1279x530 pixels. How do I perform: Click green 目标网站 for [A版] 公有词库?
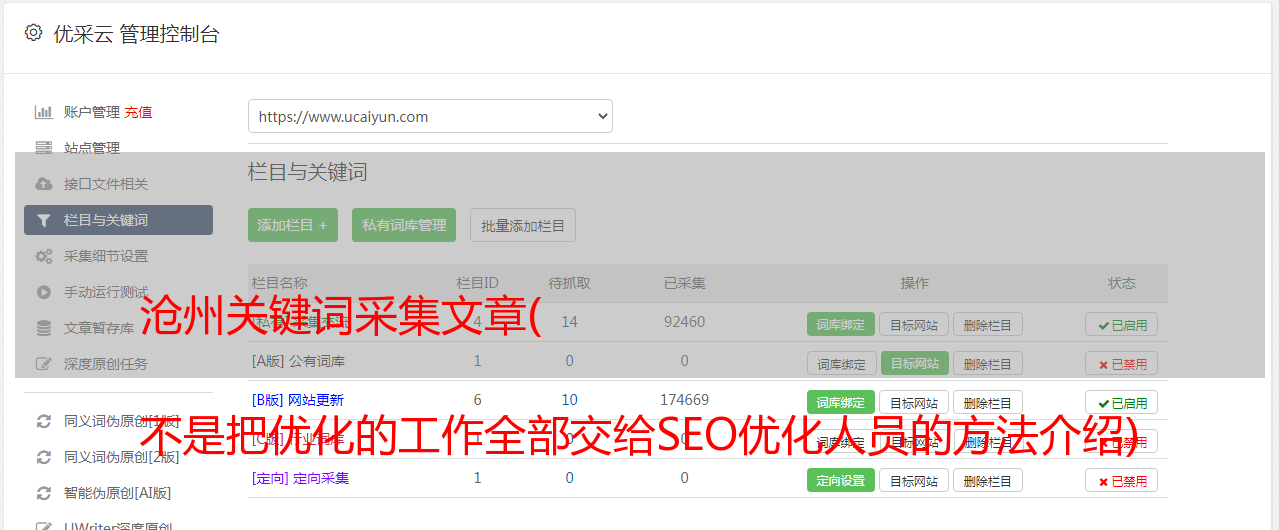(x=914, y=364)
